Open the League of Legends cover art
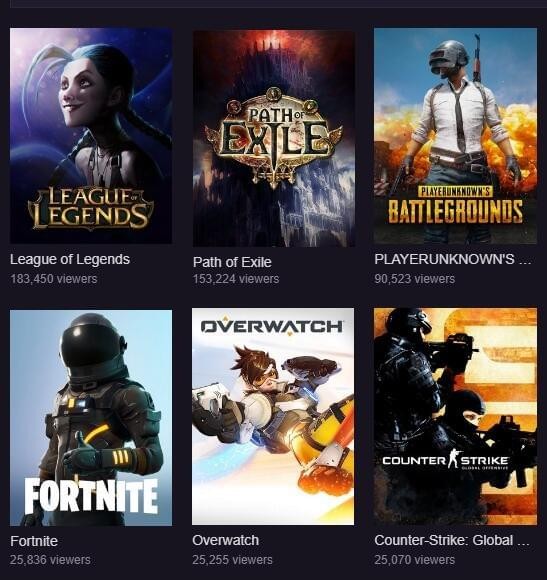This screenshot has height=580, width=547. click(91, 136)
